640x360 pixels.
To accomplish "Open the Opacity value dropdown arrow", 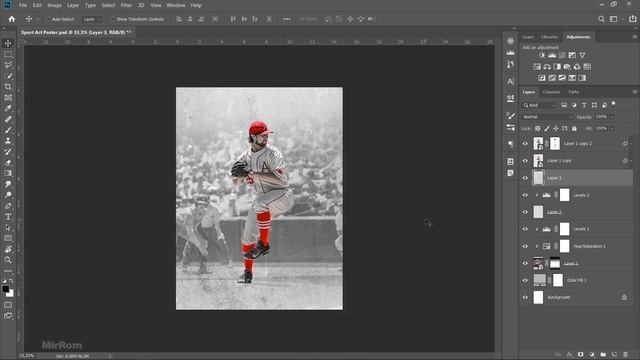I will pyautogui.click(x=611, y=117).
